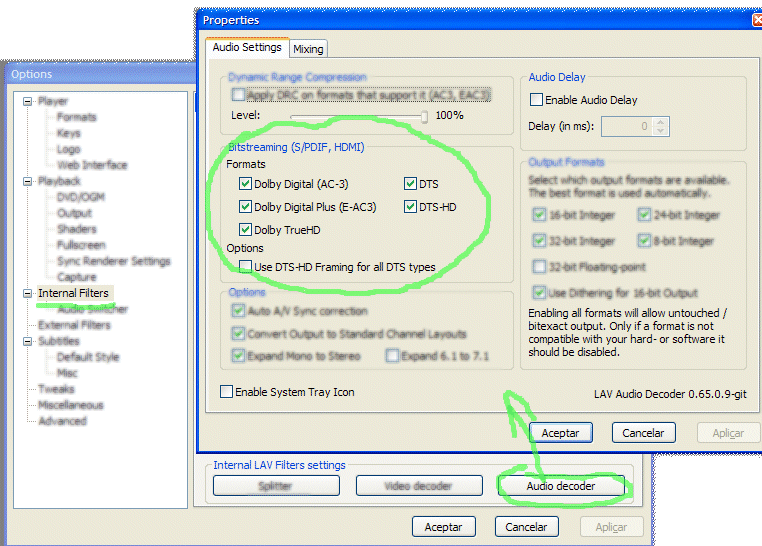Image resolution: width=762 pixels, height=546 pixels.
Task: Collapse the Internal Filters tree node
Action: coord(28,293)
